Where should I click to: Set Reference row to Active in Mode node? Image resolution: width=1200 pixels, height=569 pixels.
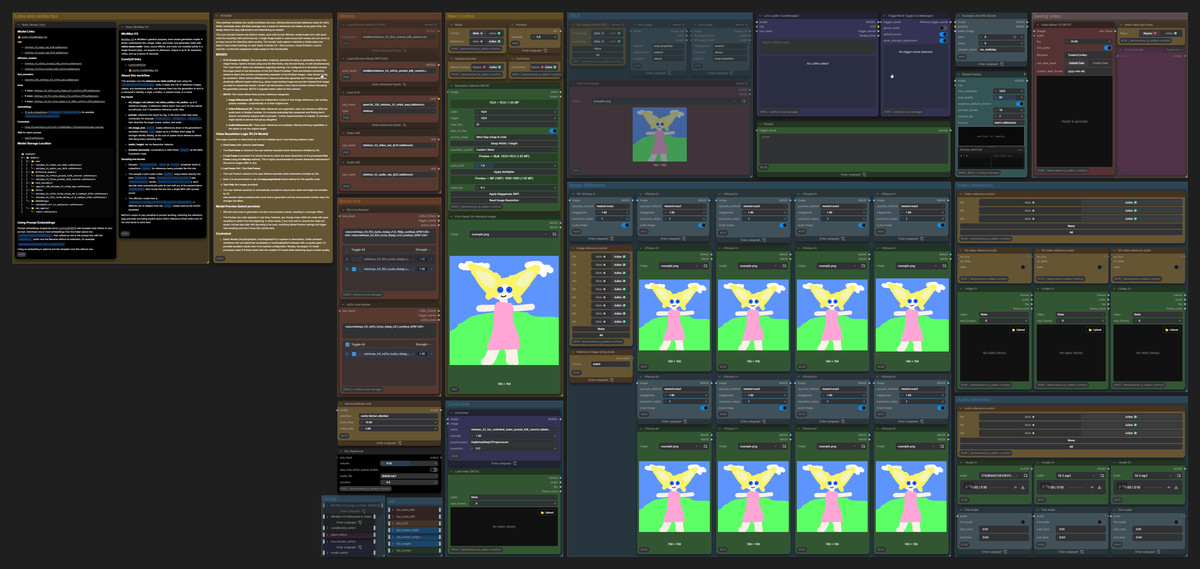pyautogui.click(x=495, y=42)
